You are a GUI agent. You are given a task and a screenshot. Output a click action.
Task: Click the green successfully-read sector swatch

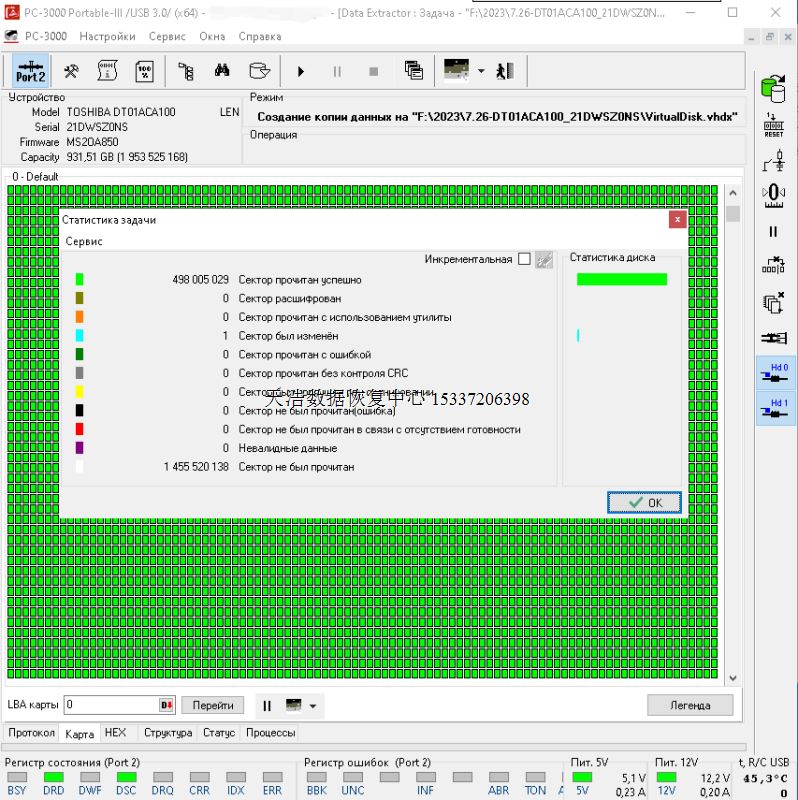click(80, 280)
